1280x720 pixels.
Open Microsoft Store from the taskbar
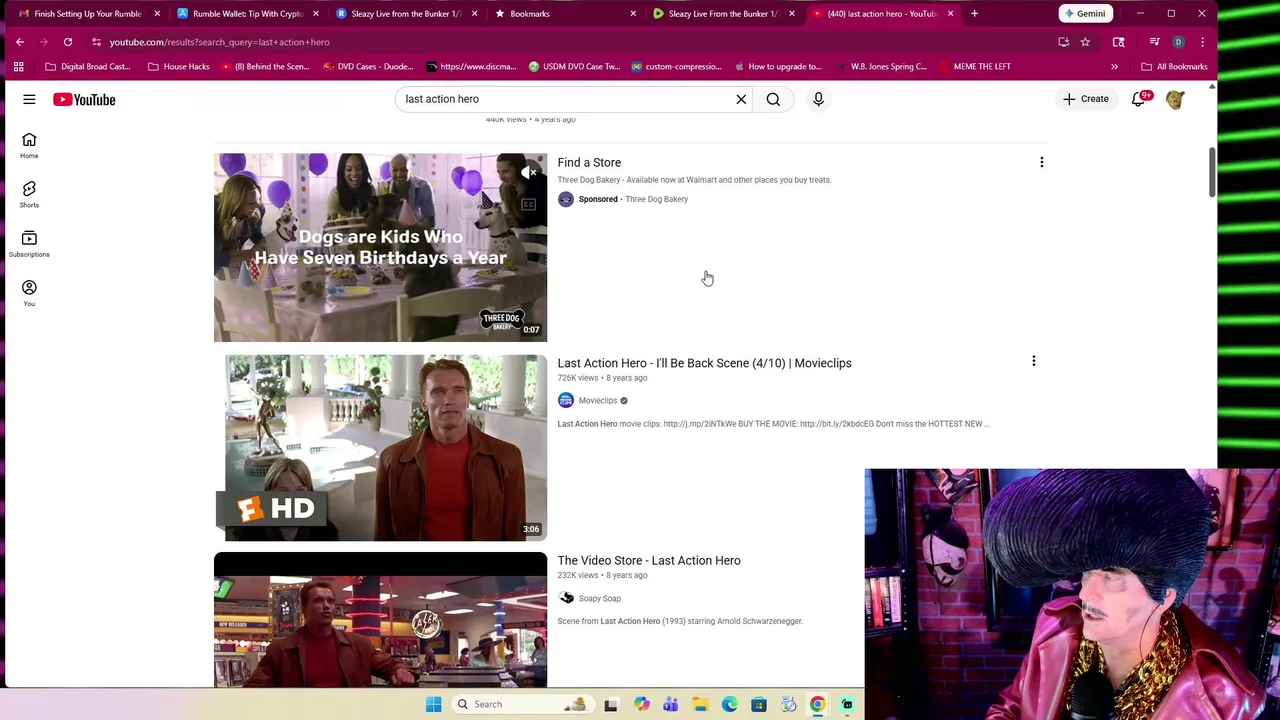tap(759, 704)
